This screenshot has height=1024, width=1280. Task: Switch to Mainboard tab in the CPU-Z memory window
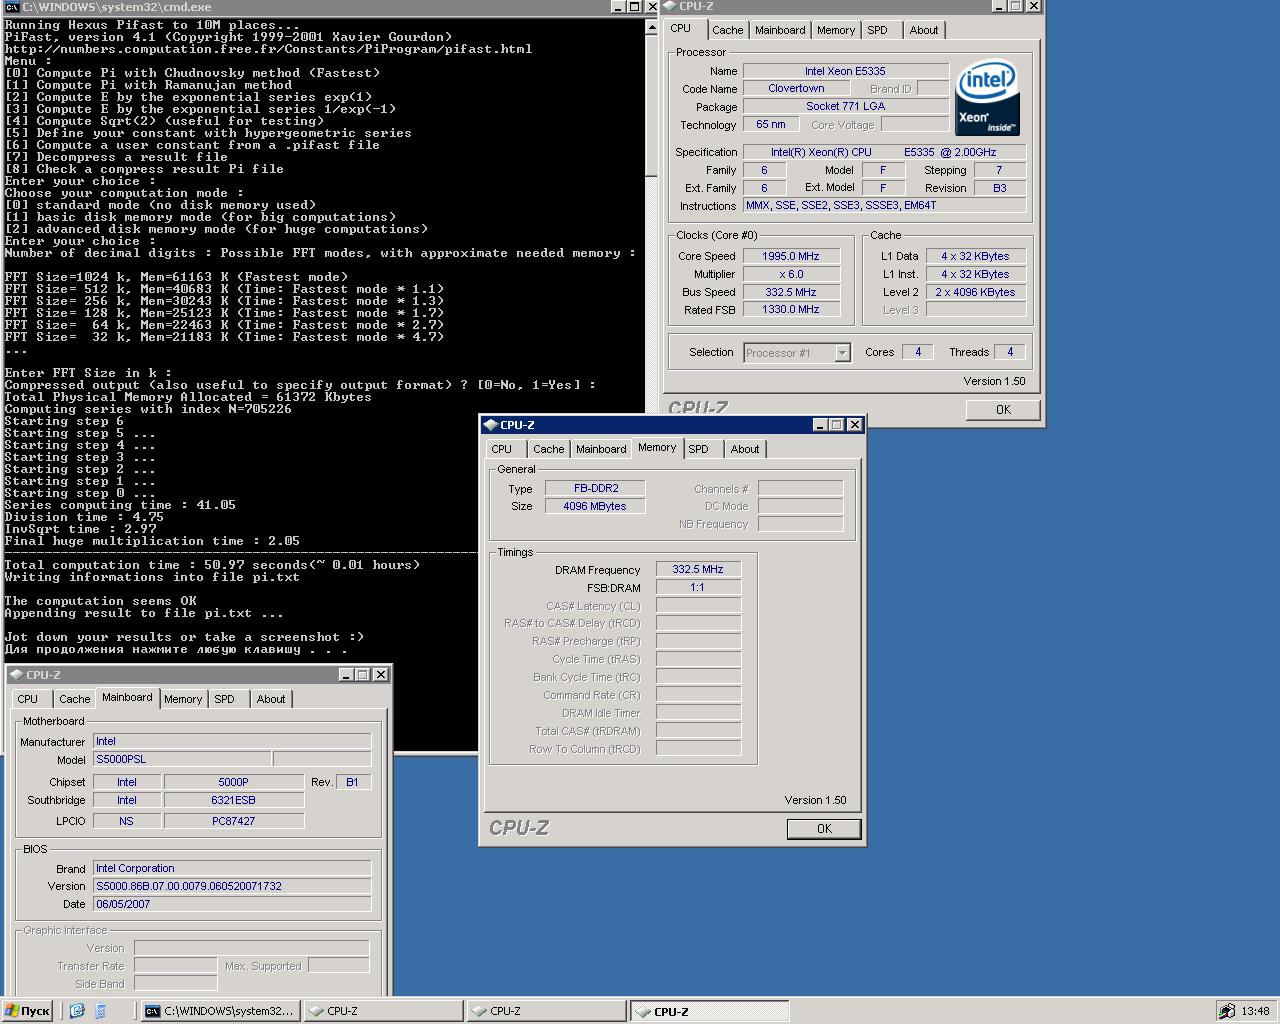[x=601, y=449]
